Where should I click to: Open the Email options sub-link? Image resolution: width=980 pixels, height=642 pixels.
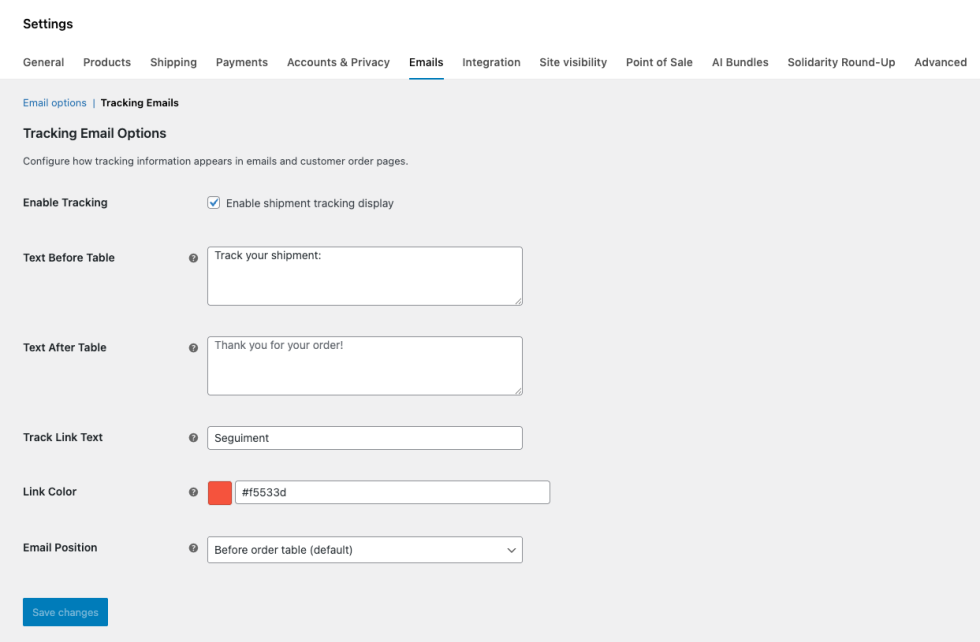[55, 103]
